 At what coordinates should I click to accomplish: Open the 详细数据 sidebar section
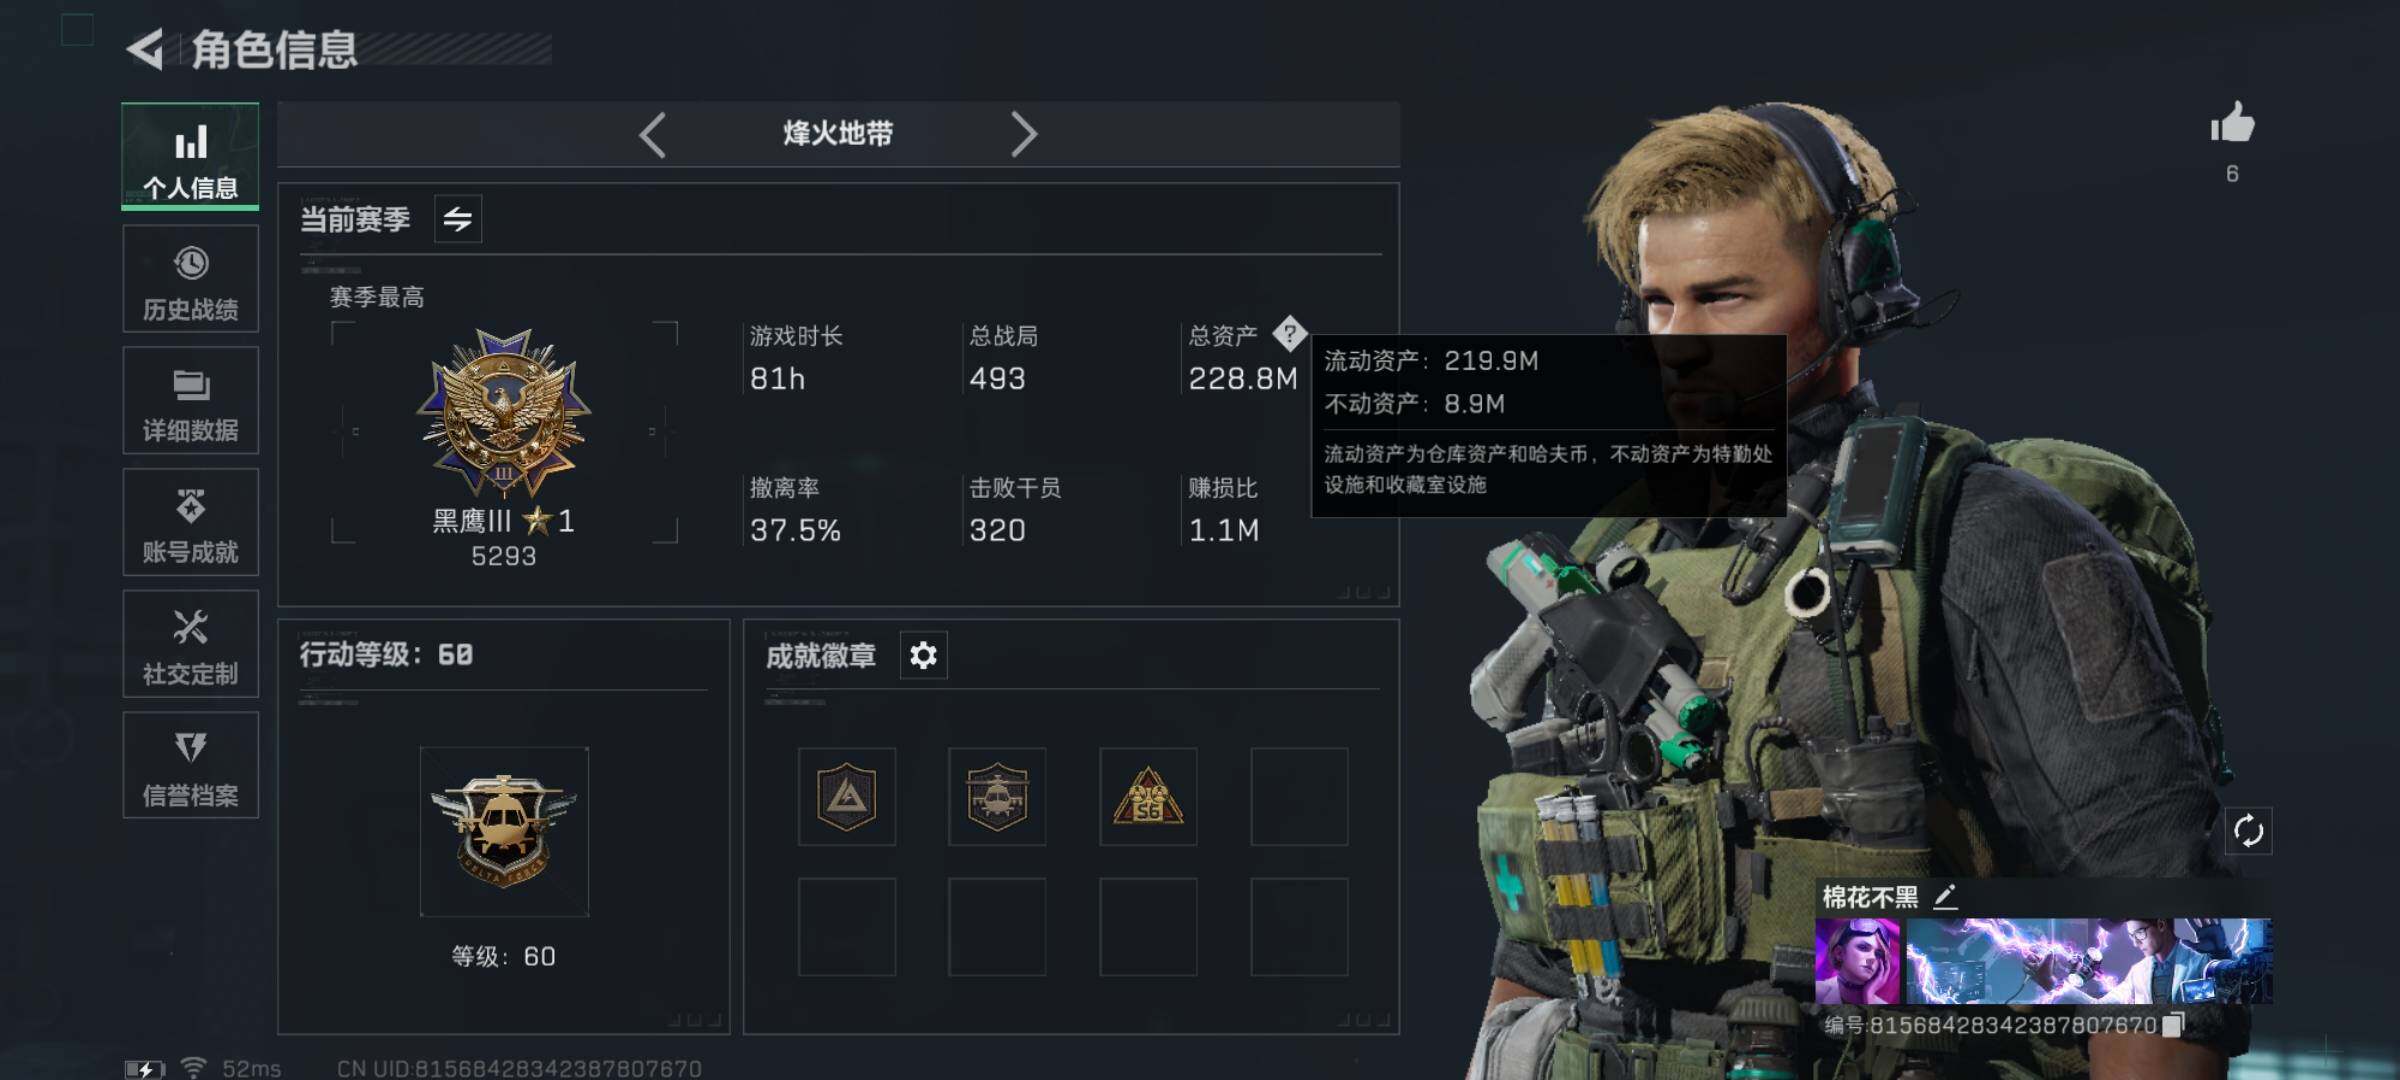pyautogui.click(x=190, y=401)
